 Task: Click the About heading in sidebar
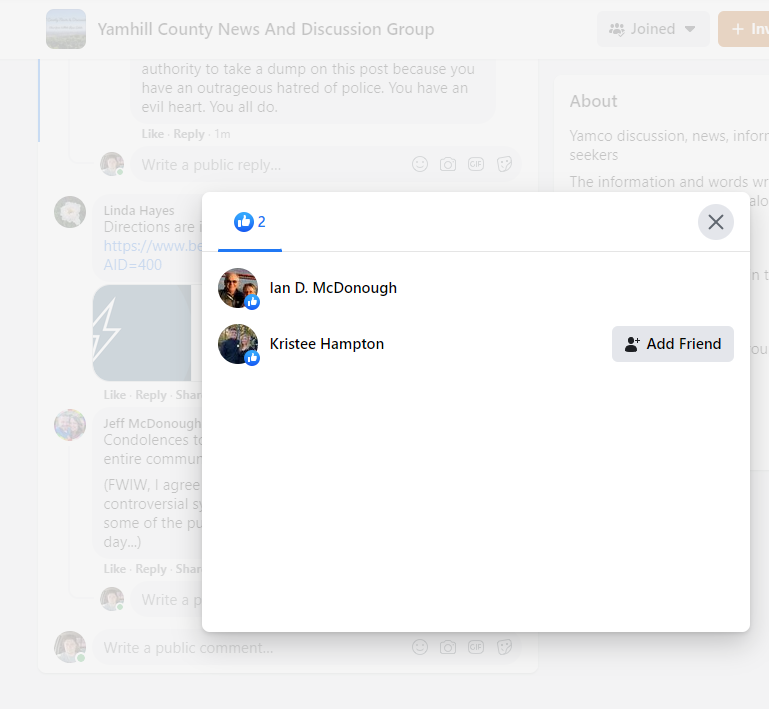coord(593,101)
